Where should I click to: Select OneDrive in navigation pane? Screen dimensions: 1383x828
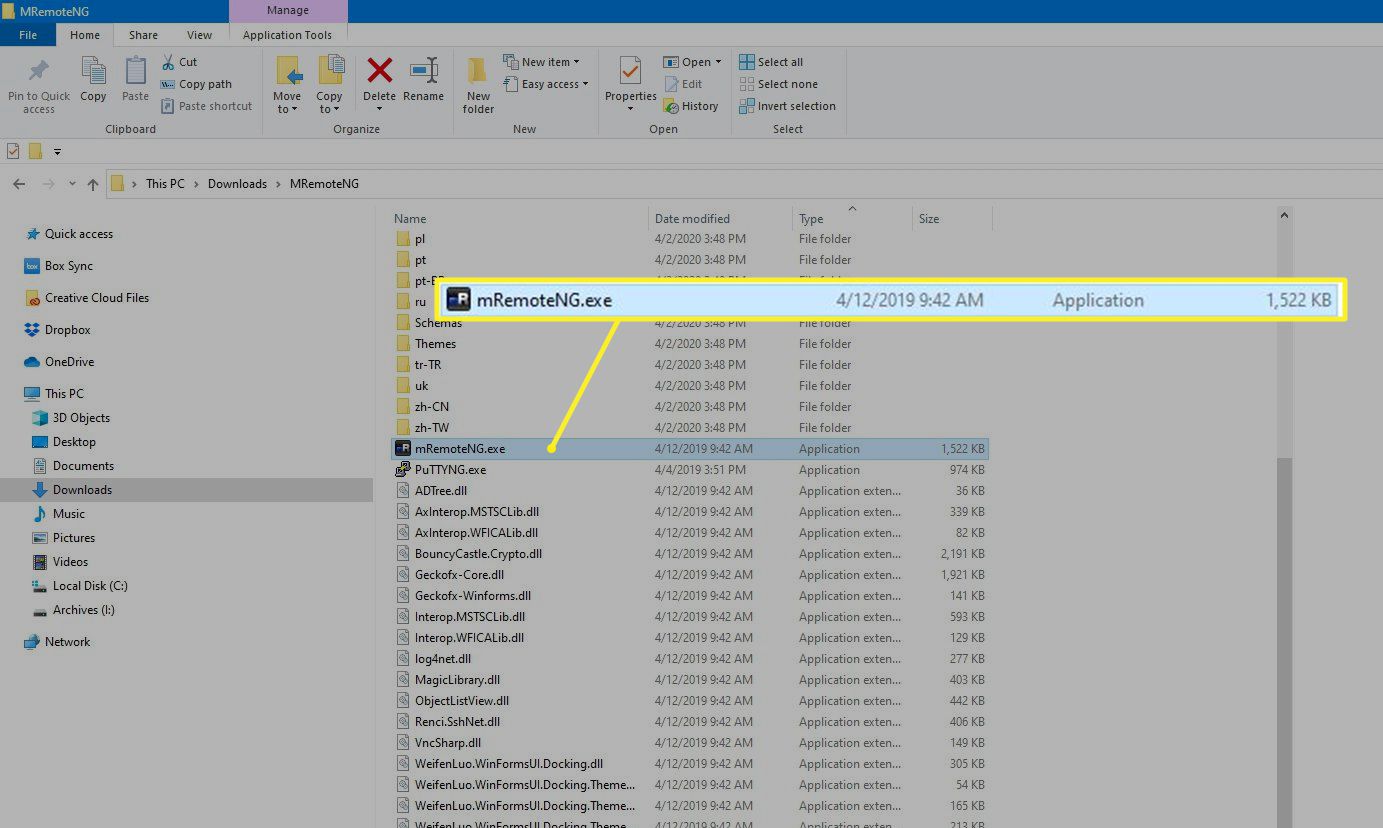pyautogui.click(x=70, y=362)
